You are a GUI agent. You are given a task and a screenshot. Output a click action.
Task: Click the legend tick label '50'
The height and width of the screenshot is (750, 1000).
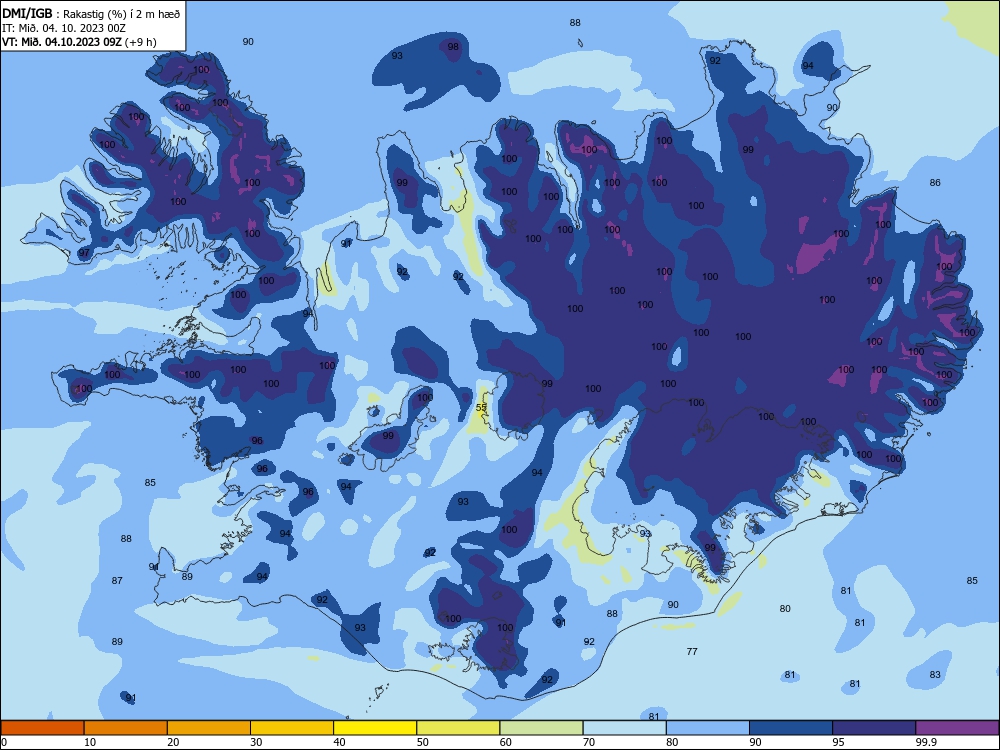pos(423,742)
